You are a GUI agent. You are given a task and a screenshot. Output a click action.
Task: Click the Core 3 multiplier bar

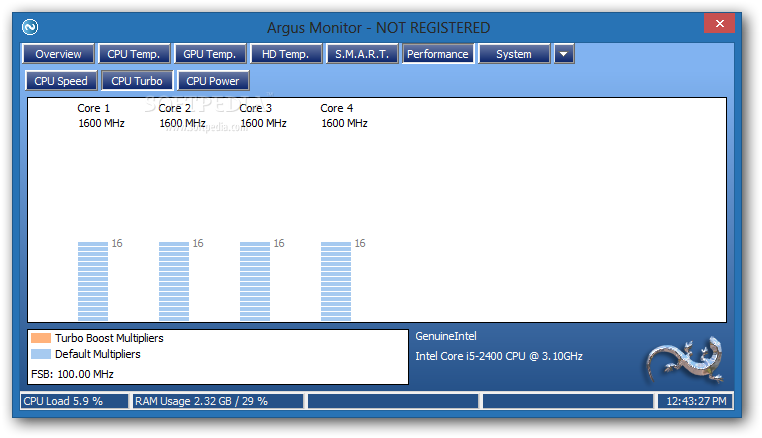click(255, 281)
